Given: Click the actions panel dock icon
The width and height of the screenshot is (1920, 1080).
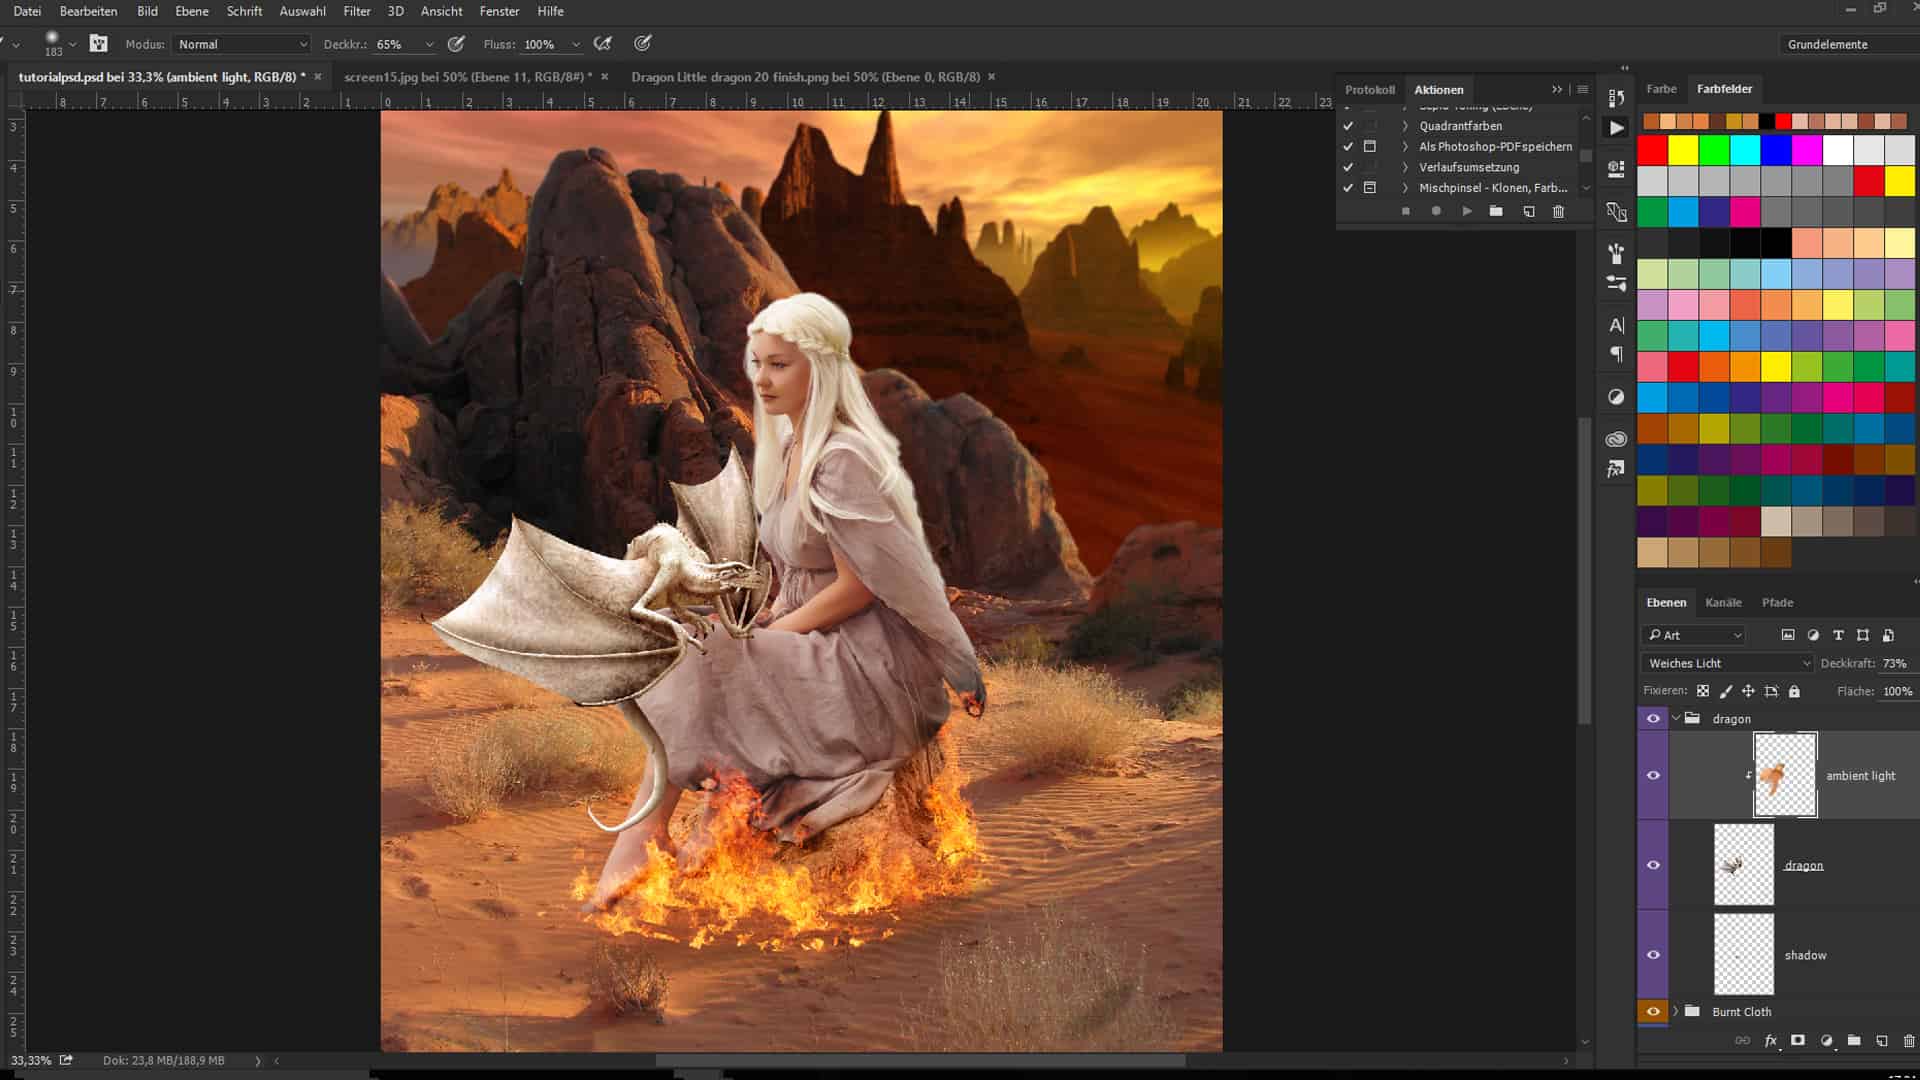Looking at the screenshot, I should click(x=1616, y=128).
